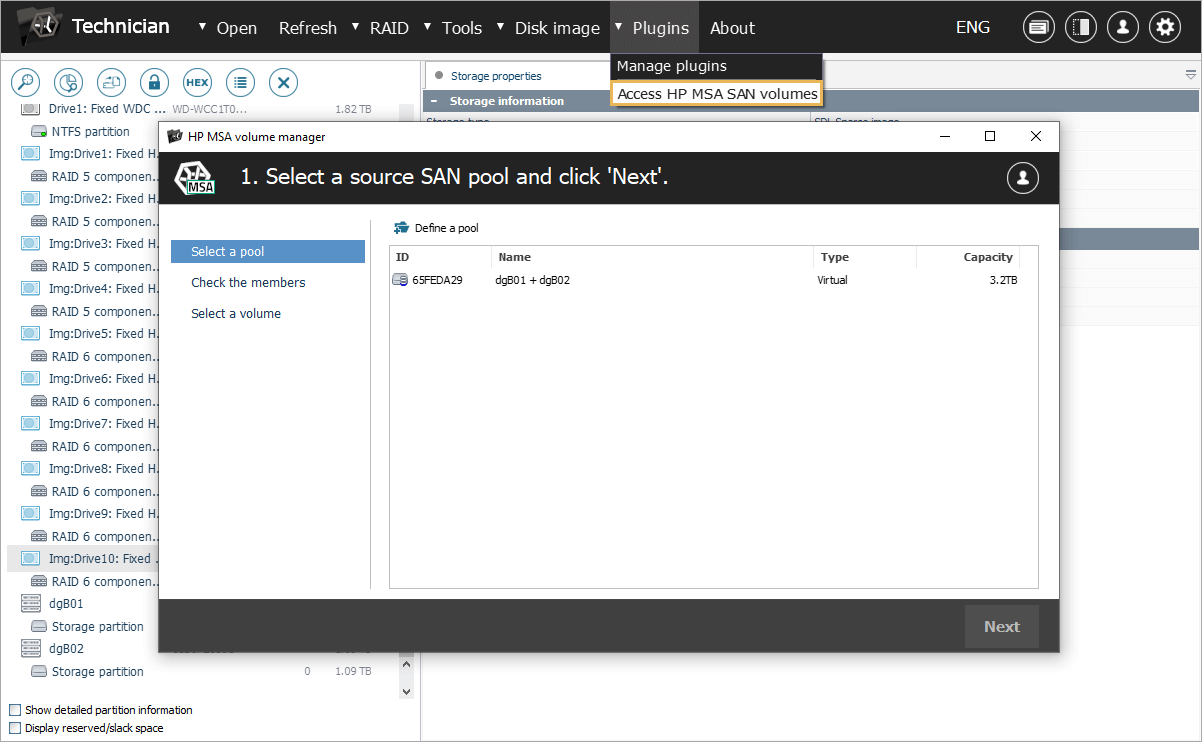The image size is (1202, 742).
Task: Select pool row 'dgB01 + dgB02'
Action: coord(532,280)
